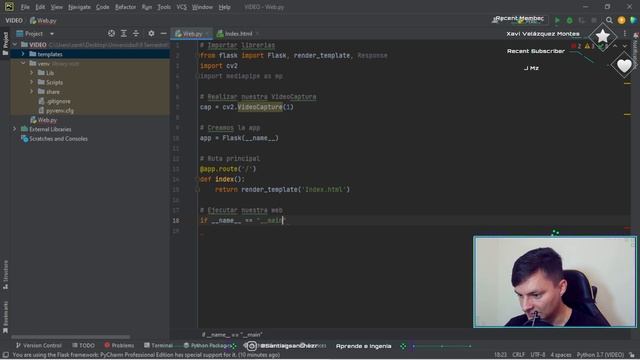The image size is (640, 360).
Task: Toggle the Version Control tool window
Action: 38,345
